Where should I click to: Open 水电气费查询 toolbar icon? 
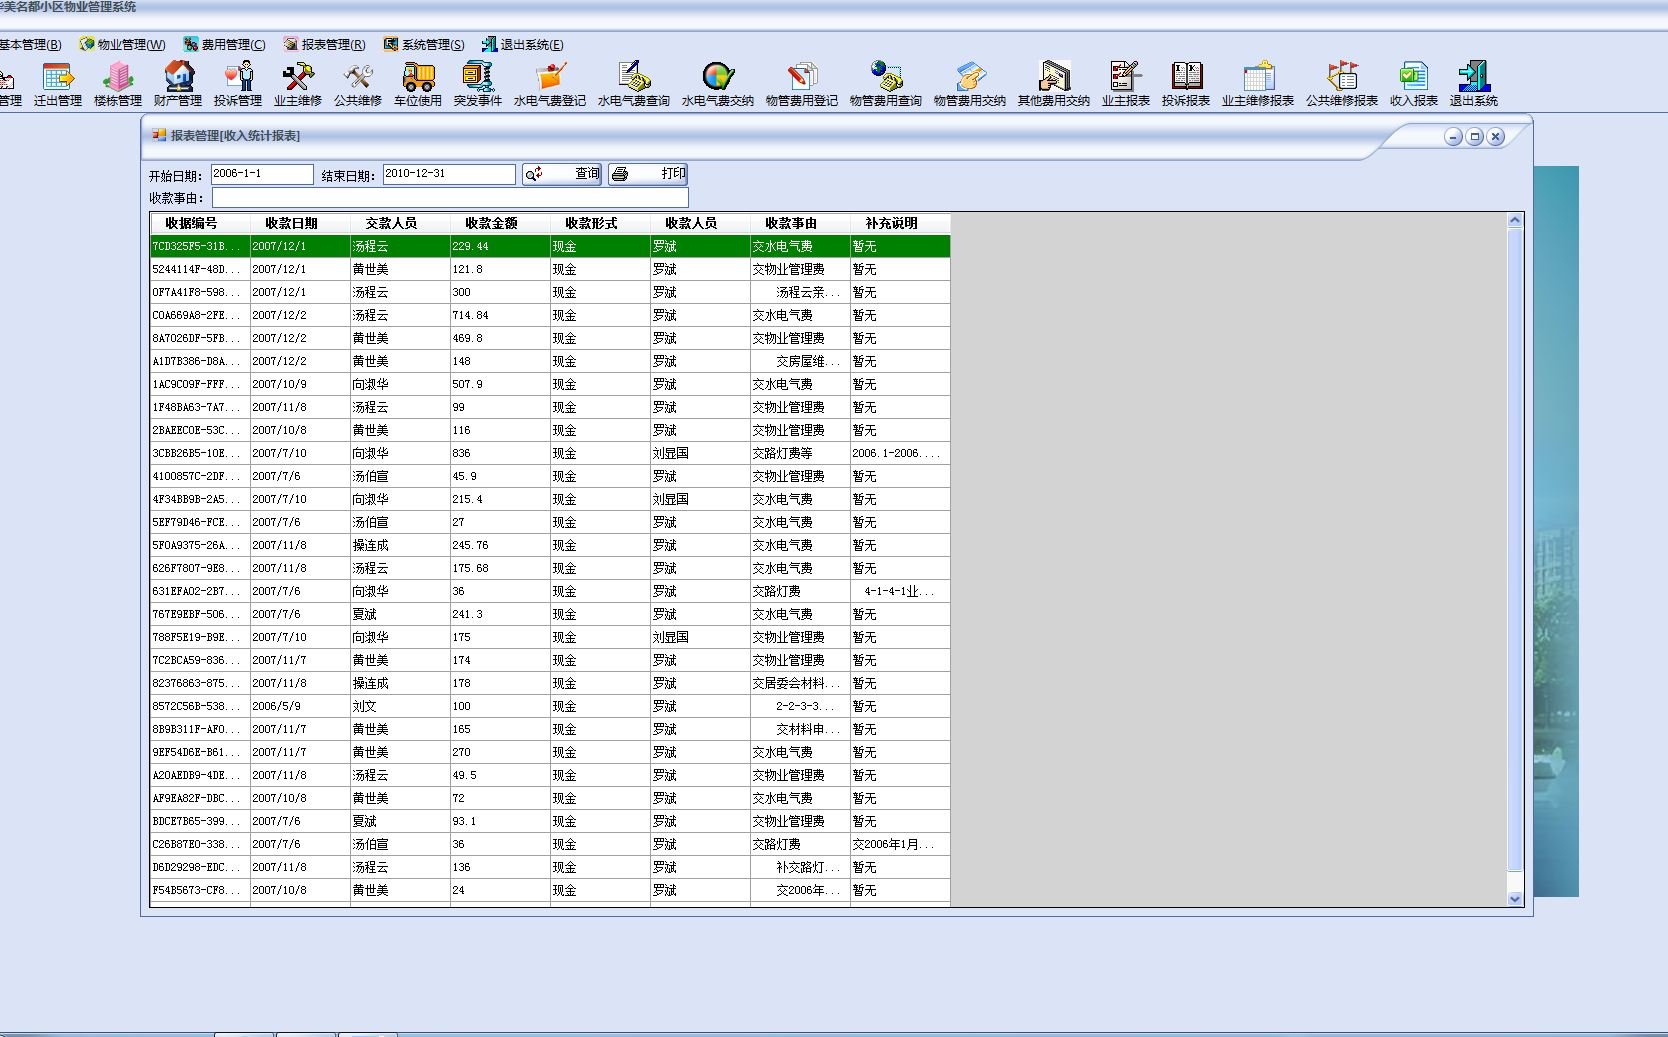click(x=634, y=84)
